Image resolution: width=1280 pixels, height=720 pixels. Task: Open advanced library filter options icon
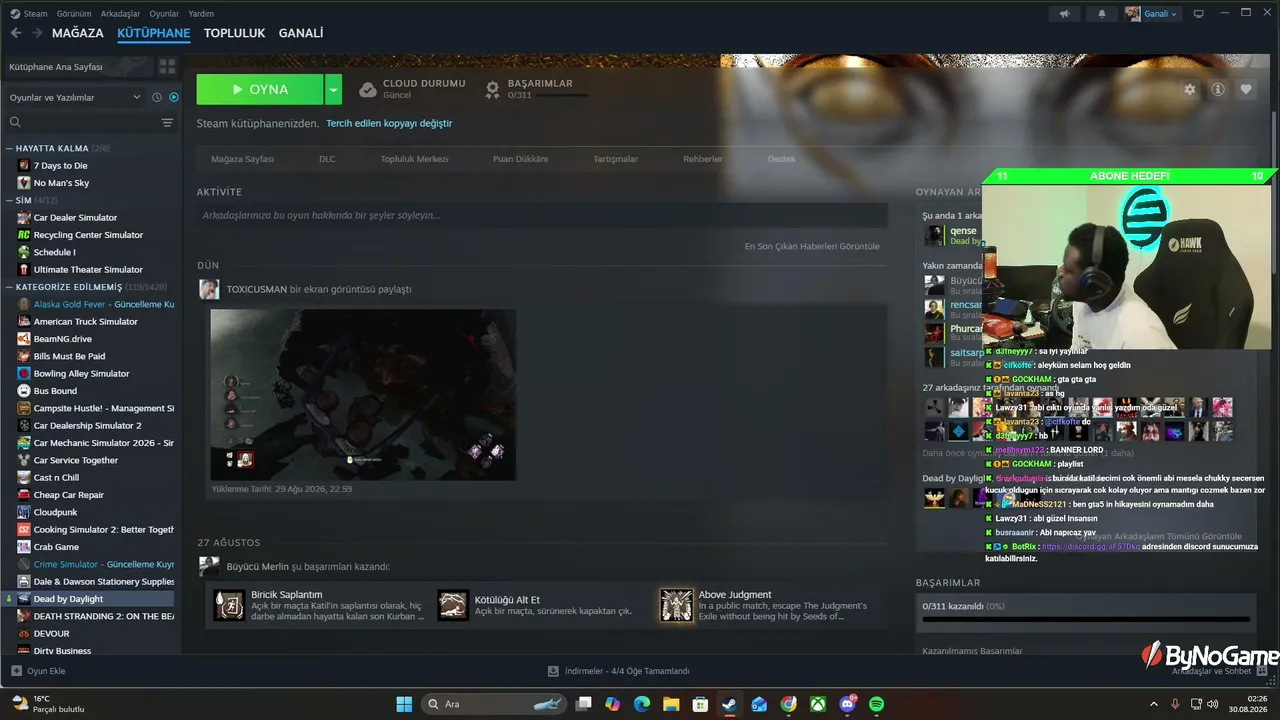[x=167, y=122]
